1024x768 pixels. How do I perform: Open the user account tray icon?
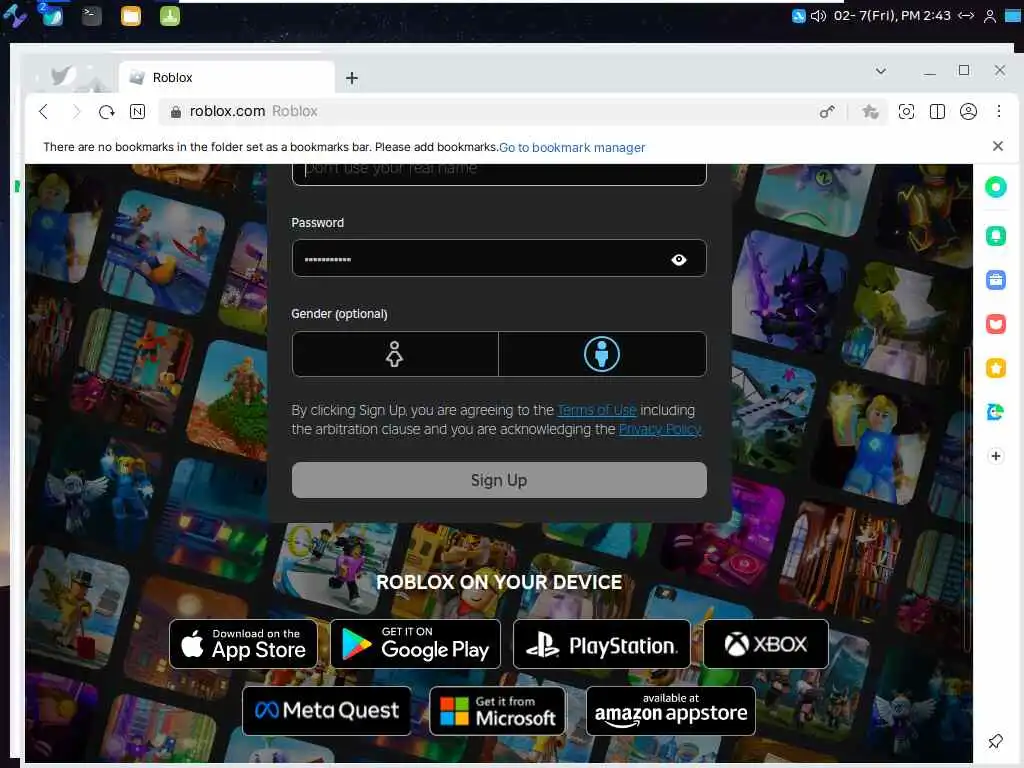point(989,16)
